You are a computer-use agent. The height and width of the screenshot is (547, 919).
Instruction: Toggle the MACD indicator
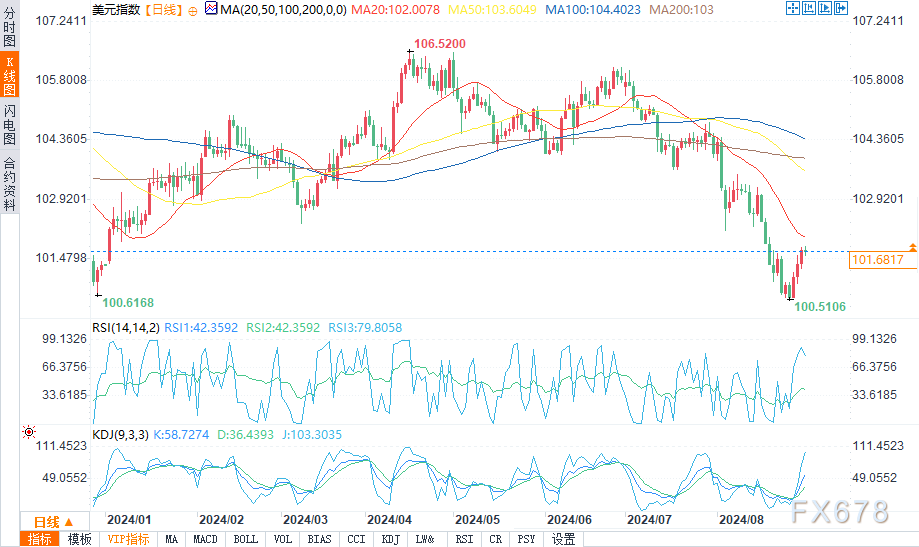pyautogui.click(x=205, y=539)
